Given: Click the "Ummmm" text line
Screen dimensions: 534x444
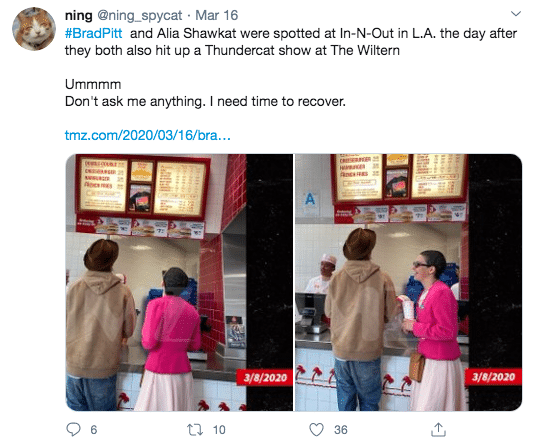Looking at the screenshot, I should pyautogui.click(x=93, y=84).
